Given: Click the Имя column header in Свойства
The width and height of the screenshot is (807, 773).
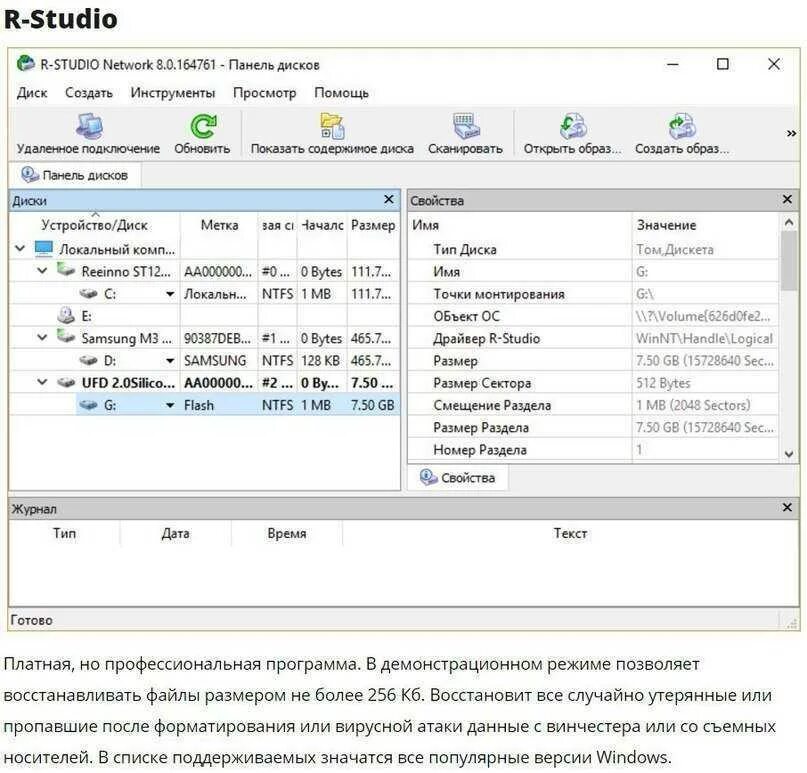Looking at the screenshot, I should (x=520, y=225).
